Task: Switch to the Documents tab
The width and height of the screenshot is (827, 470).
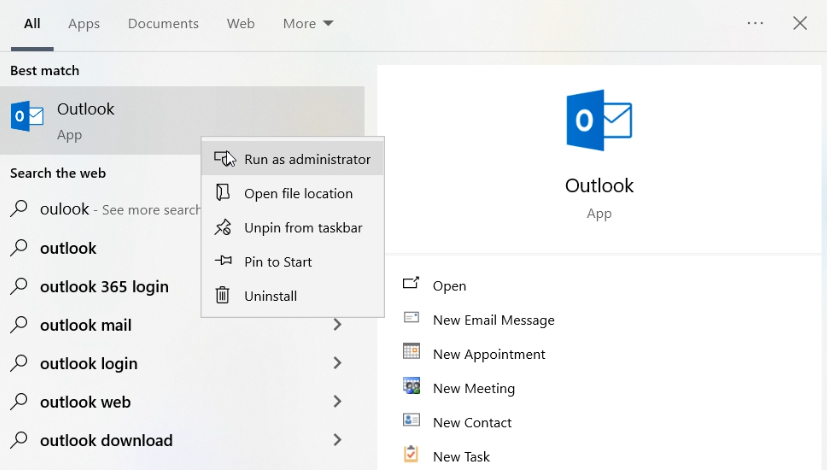Action: (164, 24)
